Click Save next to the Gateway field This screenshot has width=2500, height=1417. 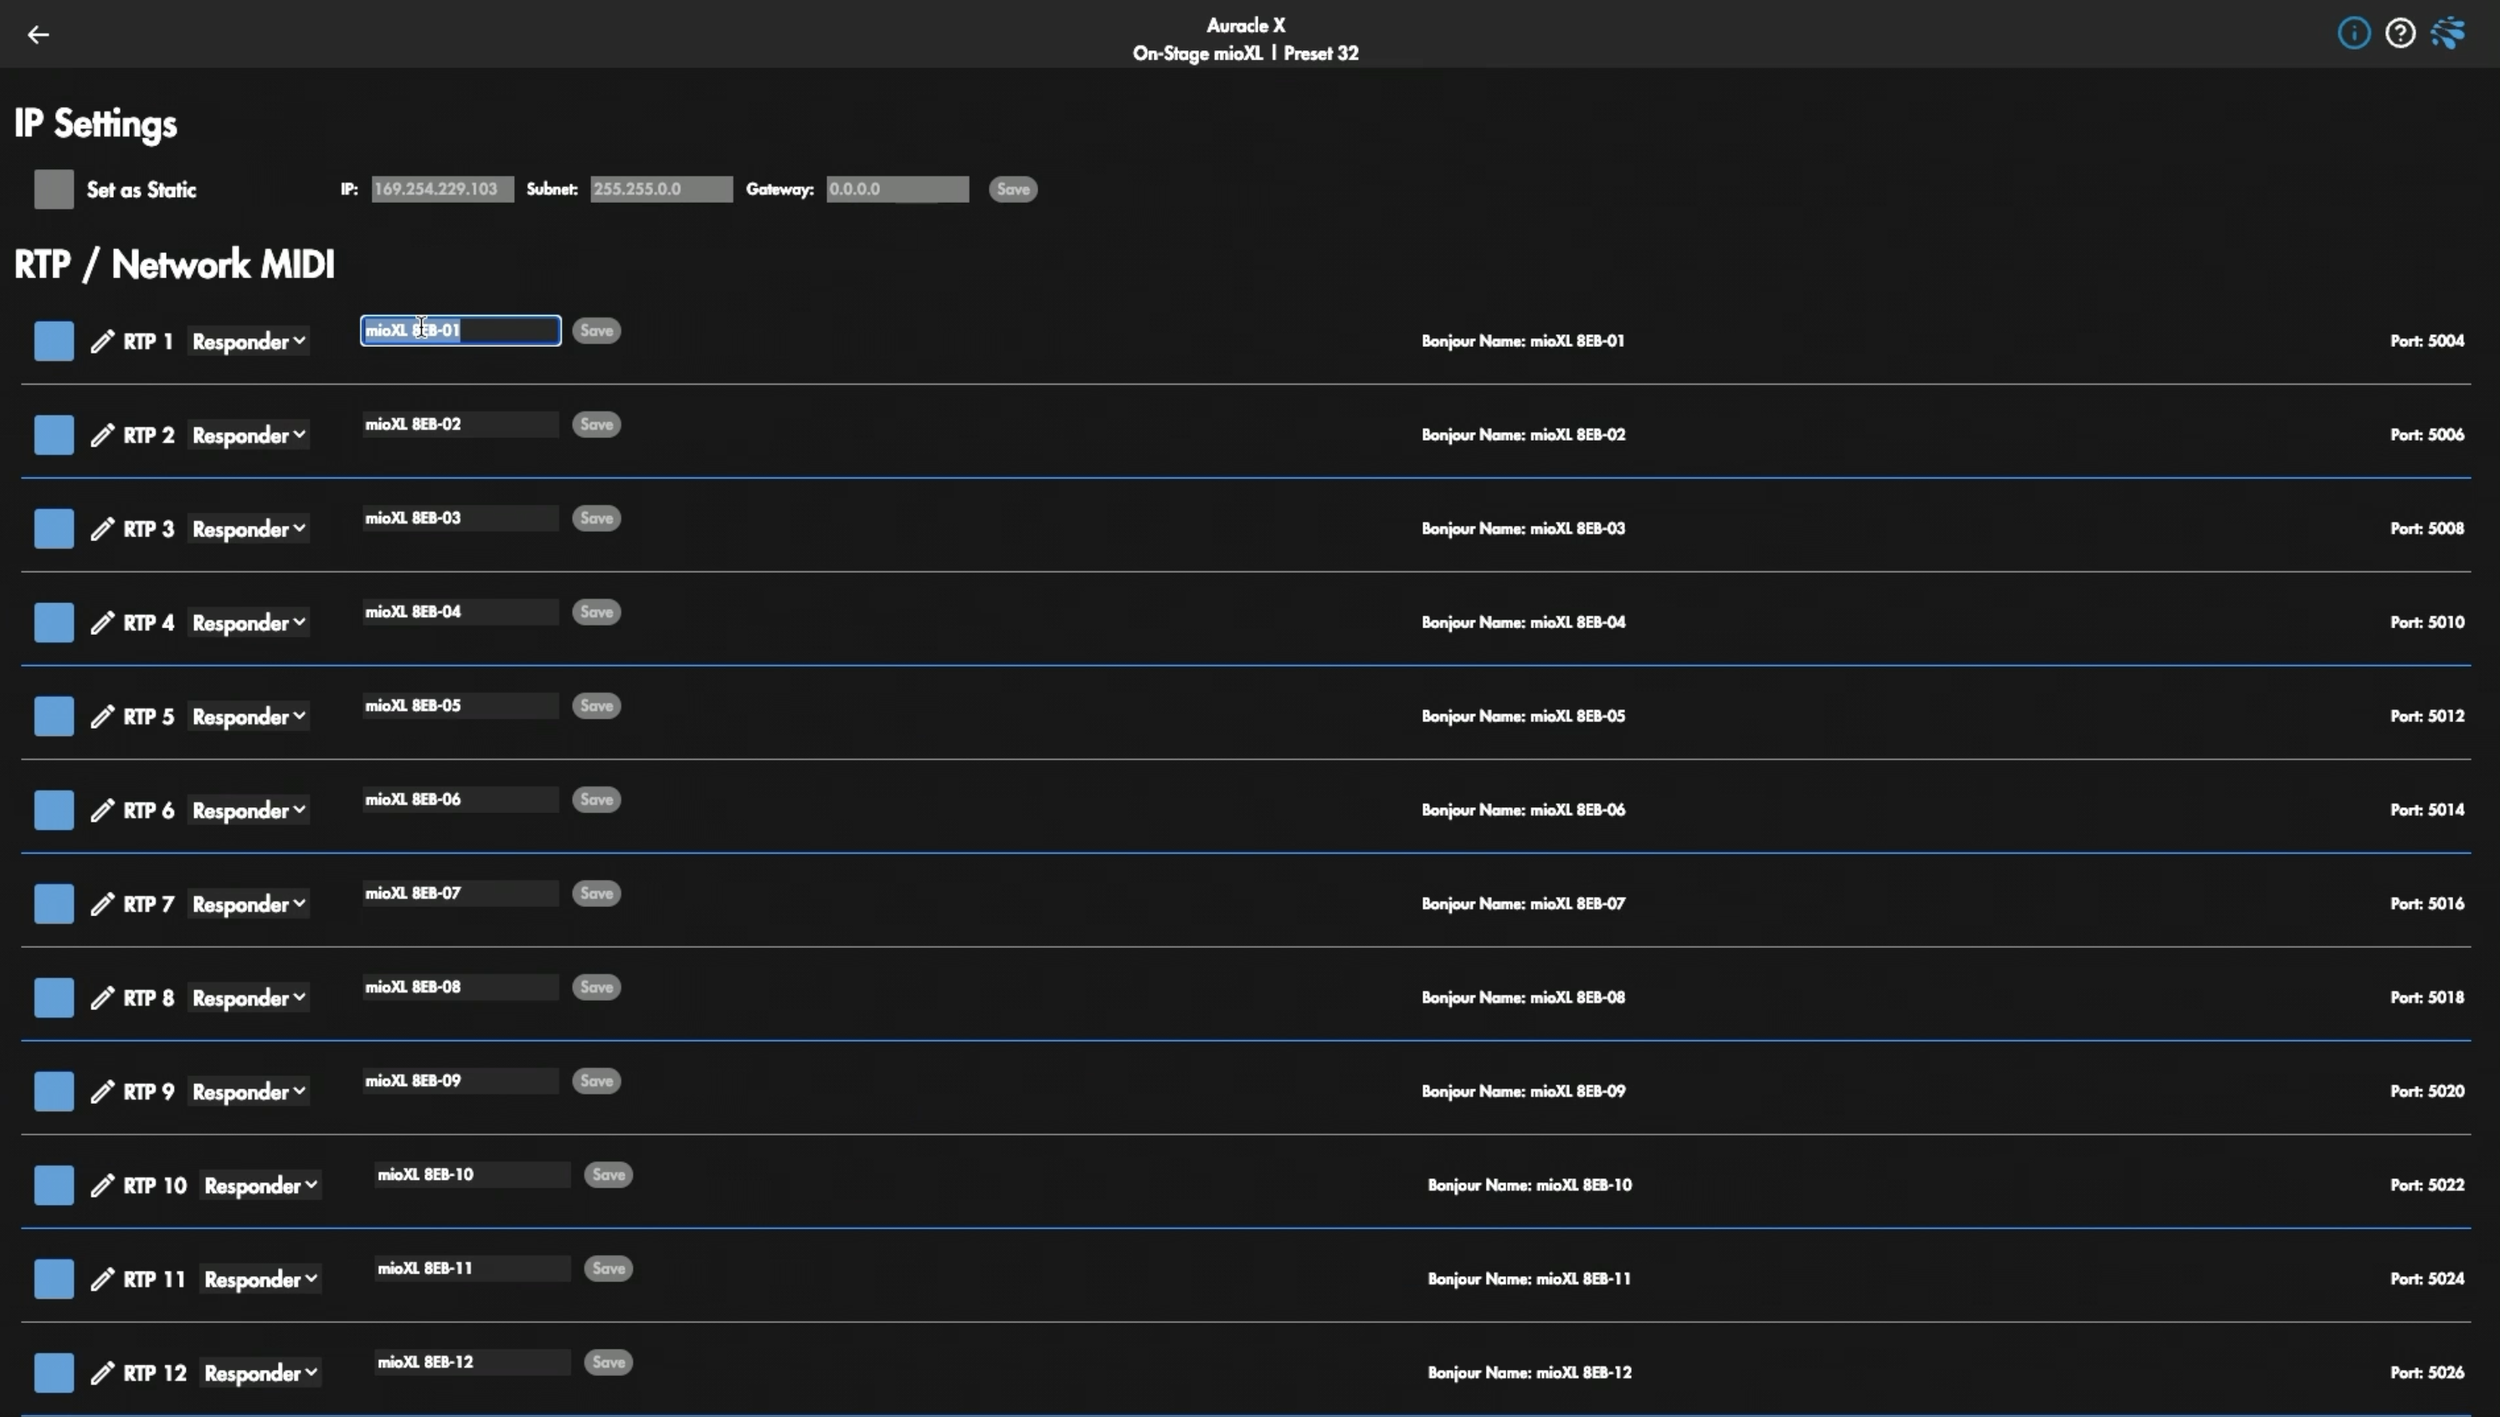point(1012,189)
